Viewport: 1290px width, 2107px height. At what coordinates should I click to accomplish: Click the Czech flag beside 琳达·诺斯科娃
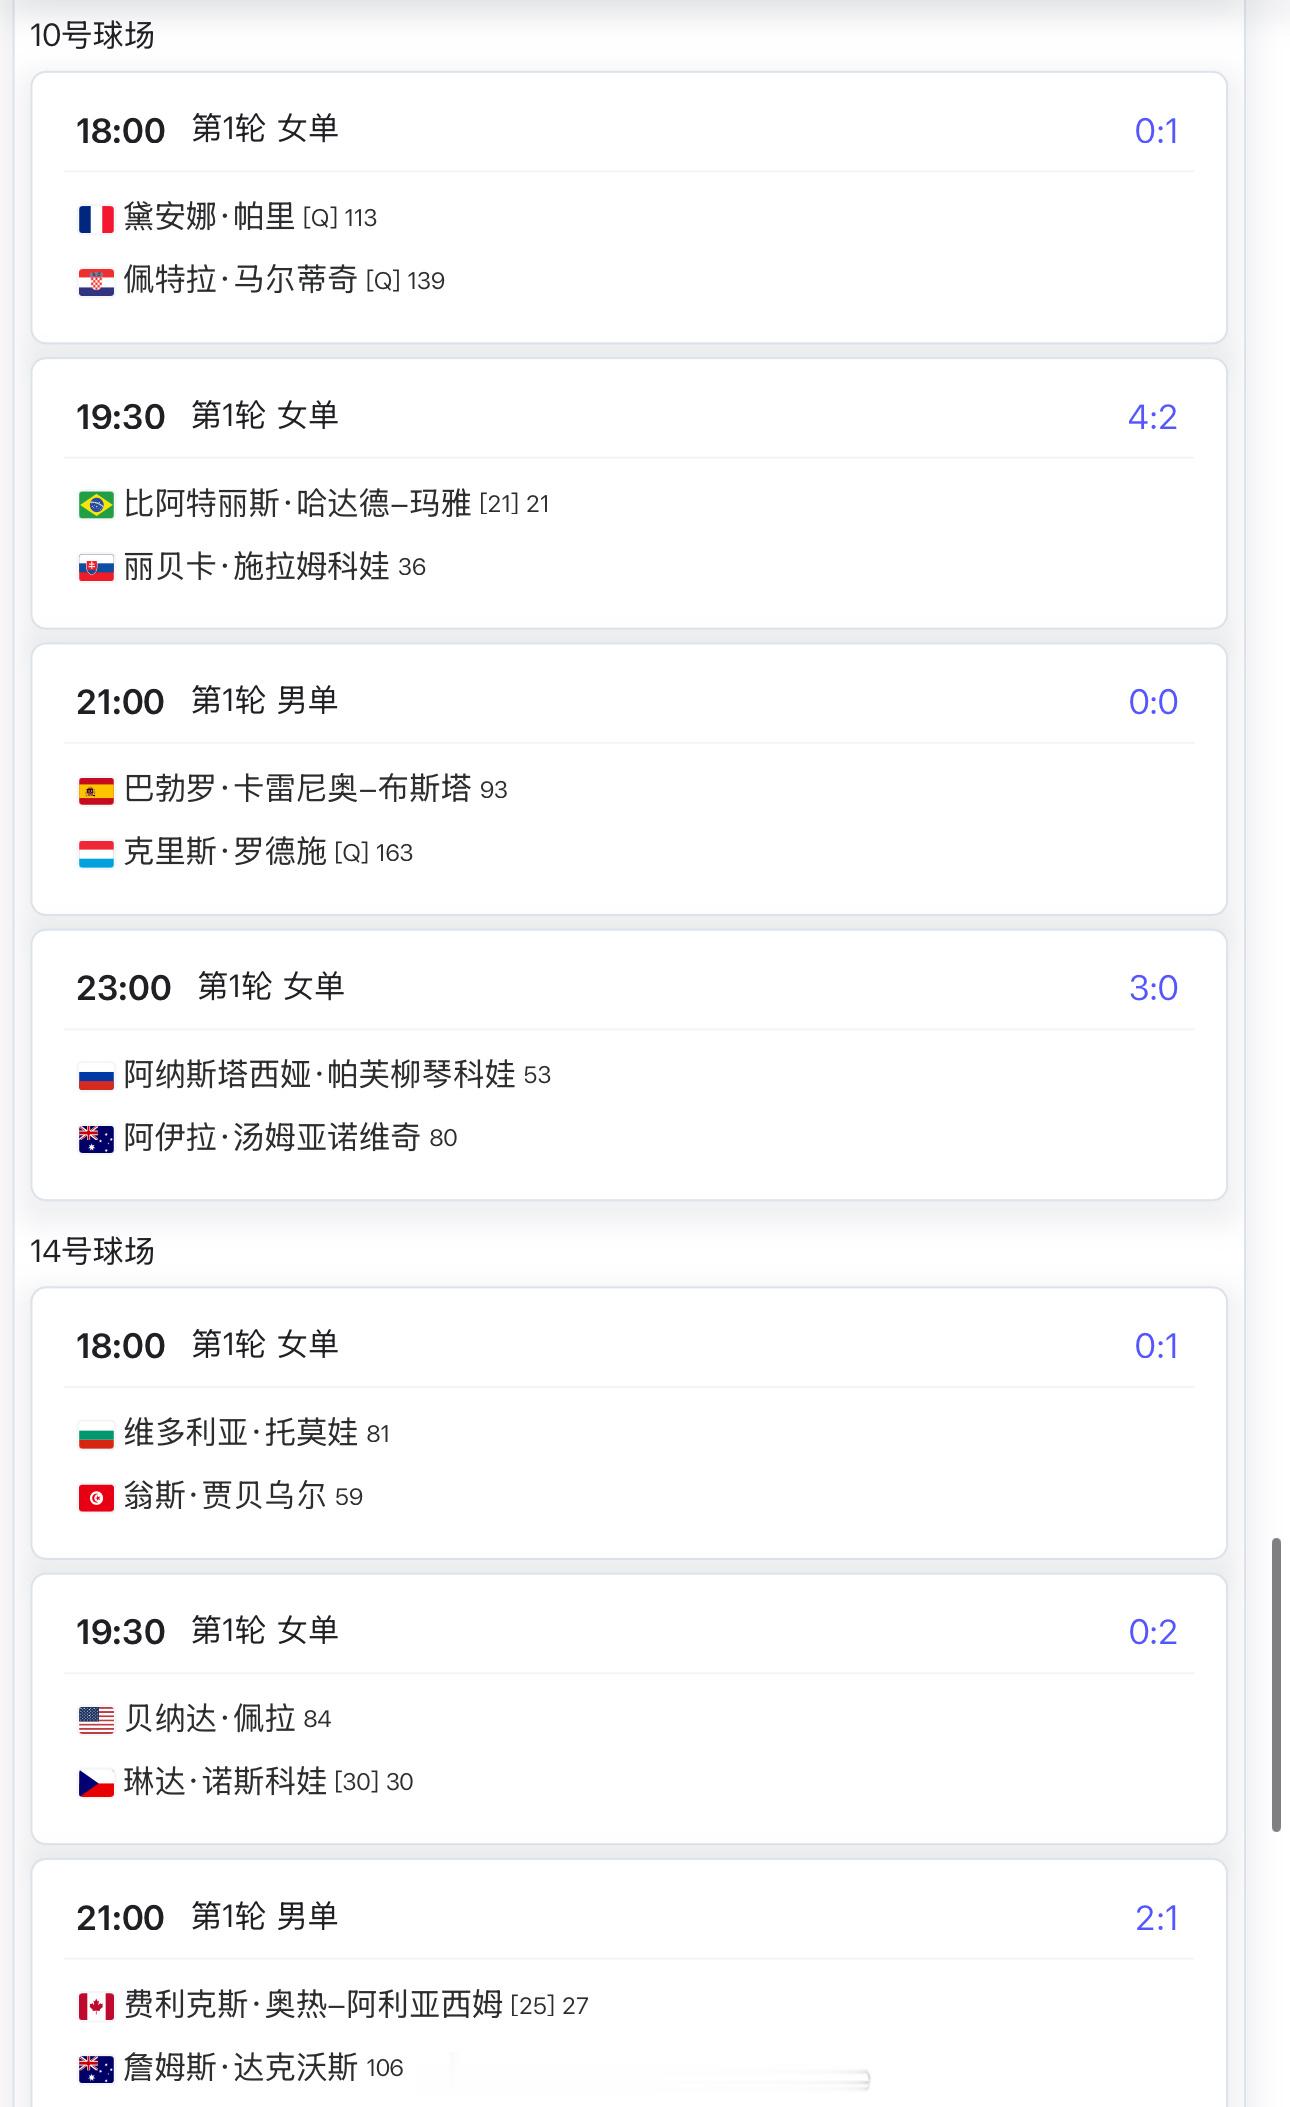tap(96, 1783)
